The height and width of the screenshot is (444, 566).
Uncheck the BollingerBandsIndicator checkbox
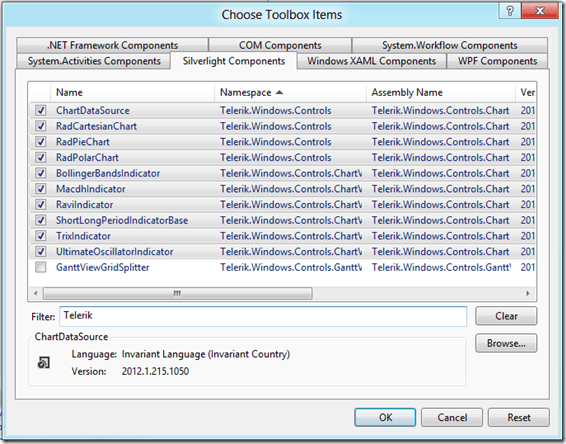pos(40,173)
